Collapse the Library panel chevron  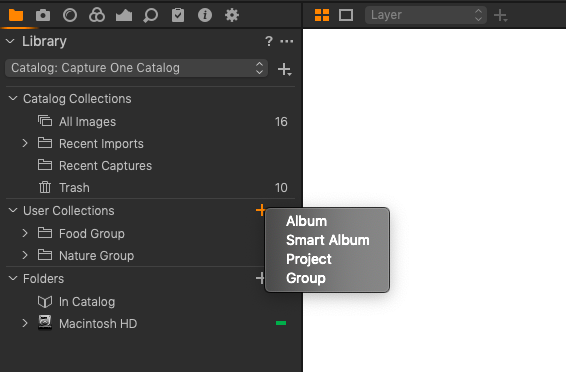click(10, 41)
